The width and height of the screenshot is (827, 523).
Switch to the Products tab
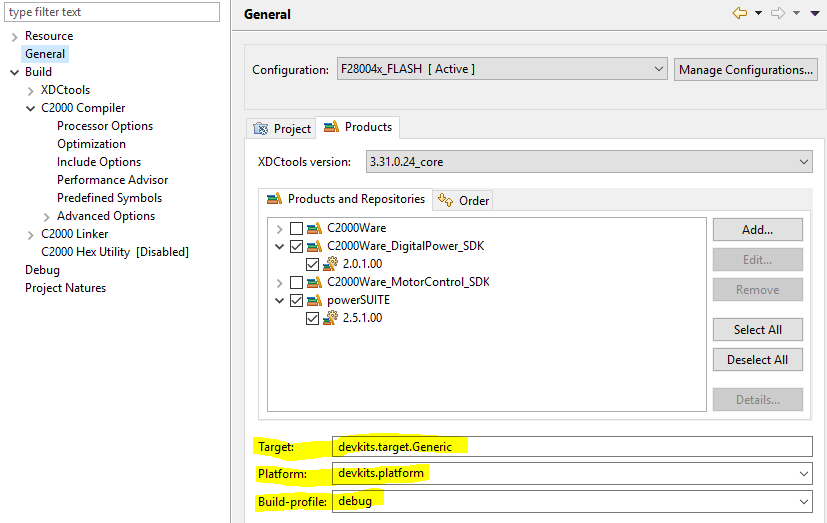[x=358, y=127]
